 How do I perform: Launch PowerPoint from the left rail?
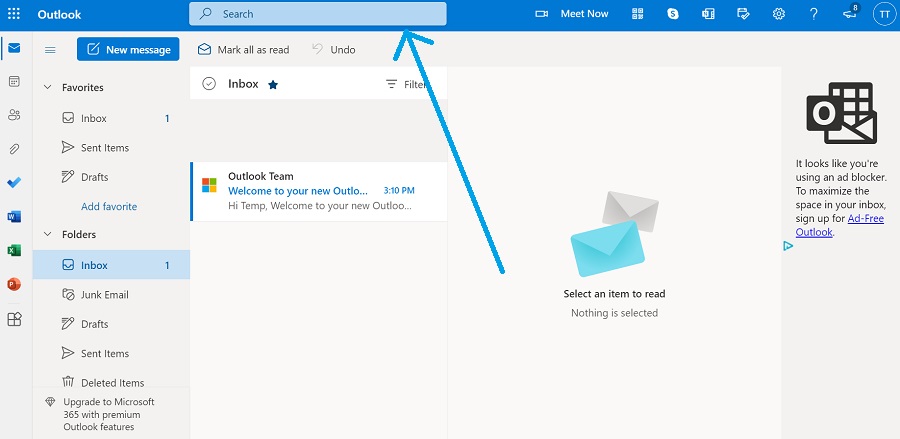pos(14,284)
